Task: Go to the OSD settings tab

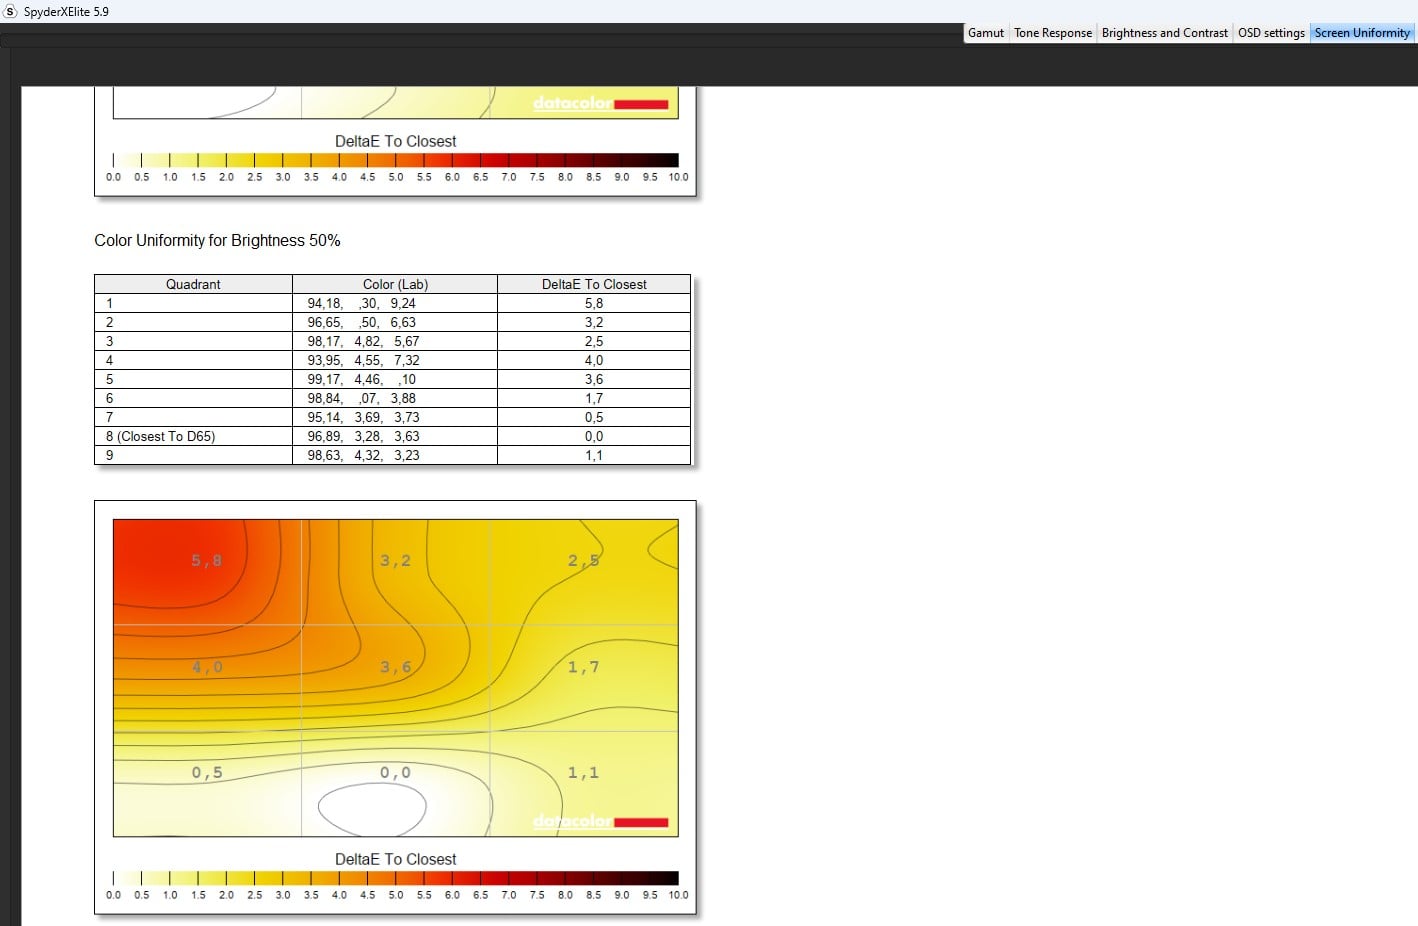Action: pyautogui.click(x=1270, y=33)
